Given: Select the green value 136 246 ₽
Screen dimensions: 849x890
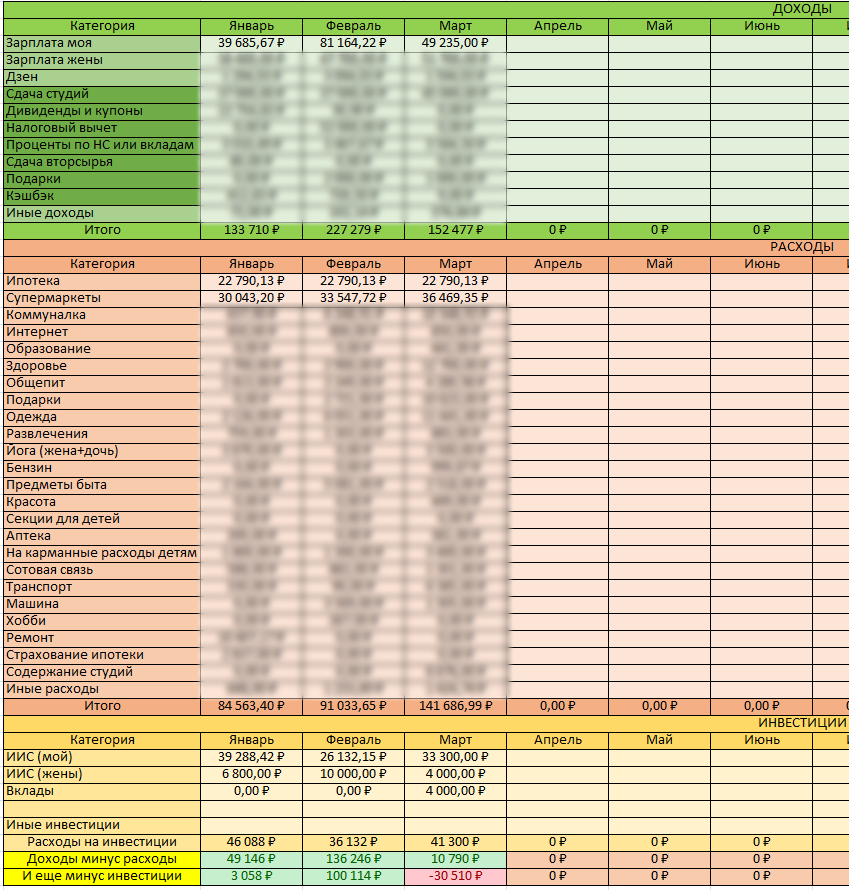Looking at the screenshot, I should [x=354, y=859].
